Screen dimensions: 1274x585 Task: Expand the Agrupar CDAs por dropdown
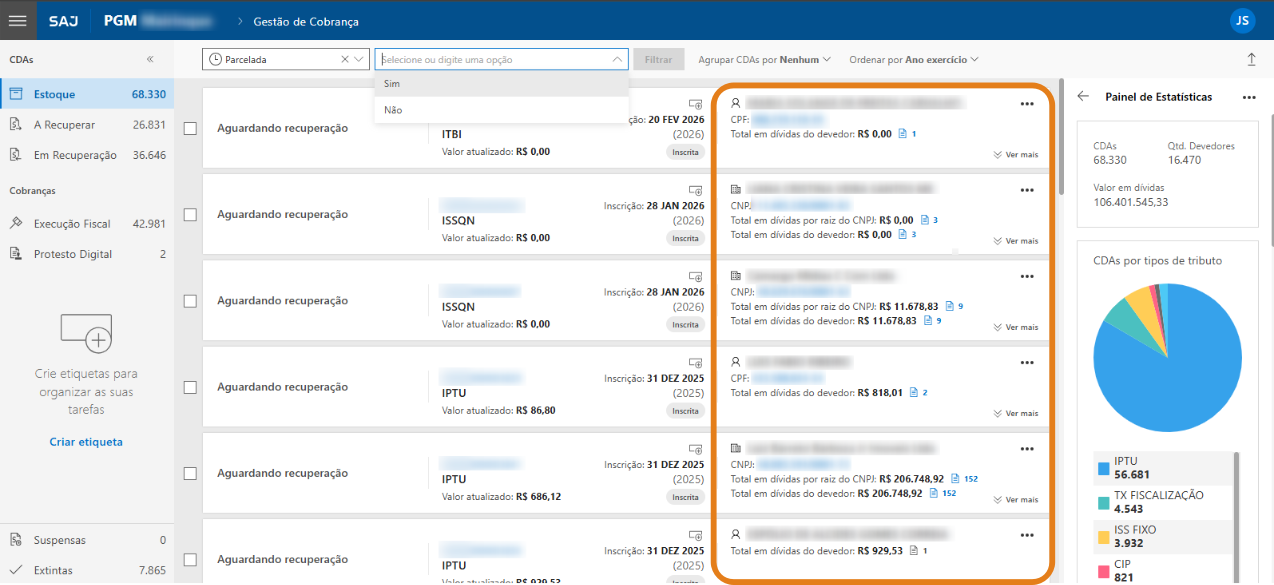tap(764, 60)
